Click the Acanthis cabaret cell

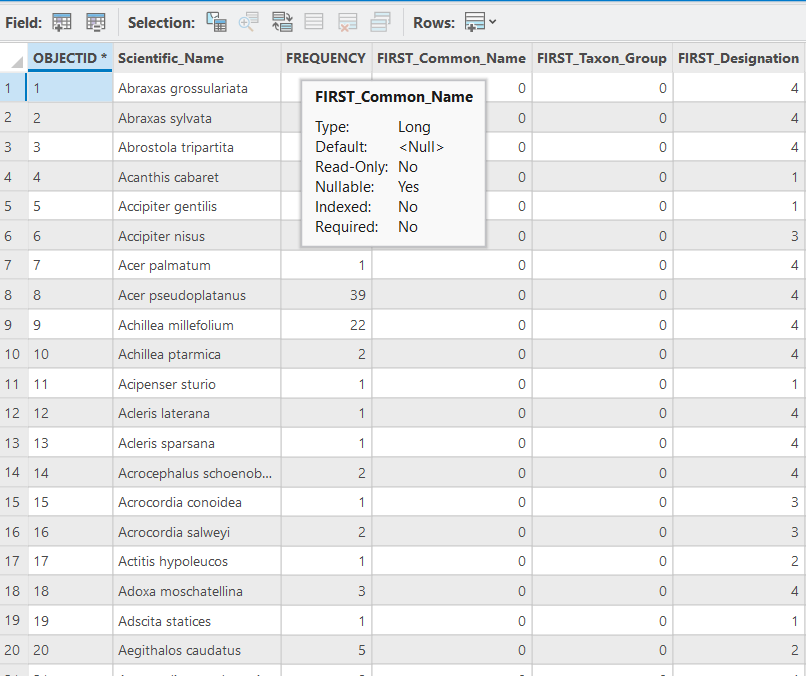[x=197, y=177]
